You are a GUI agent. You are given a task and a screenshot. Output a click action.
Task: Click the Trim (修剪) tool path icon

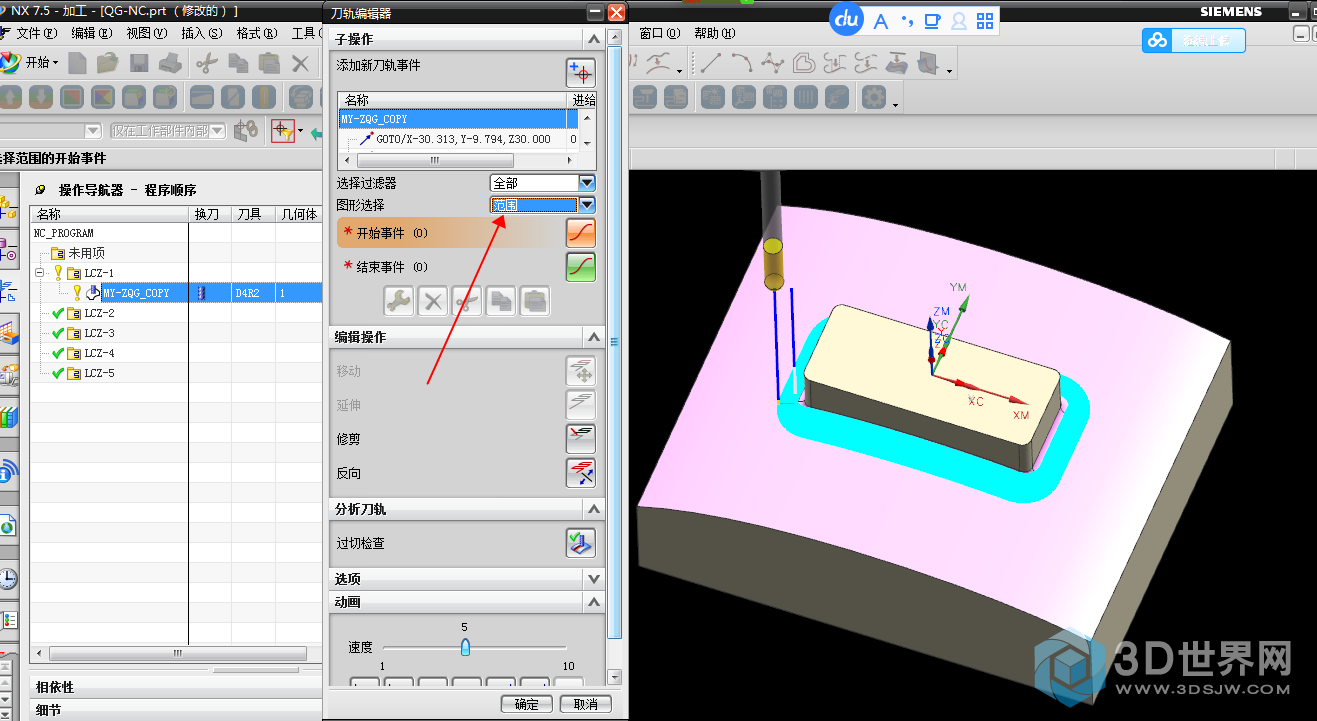(x=580, y=439)
